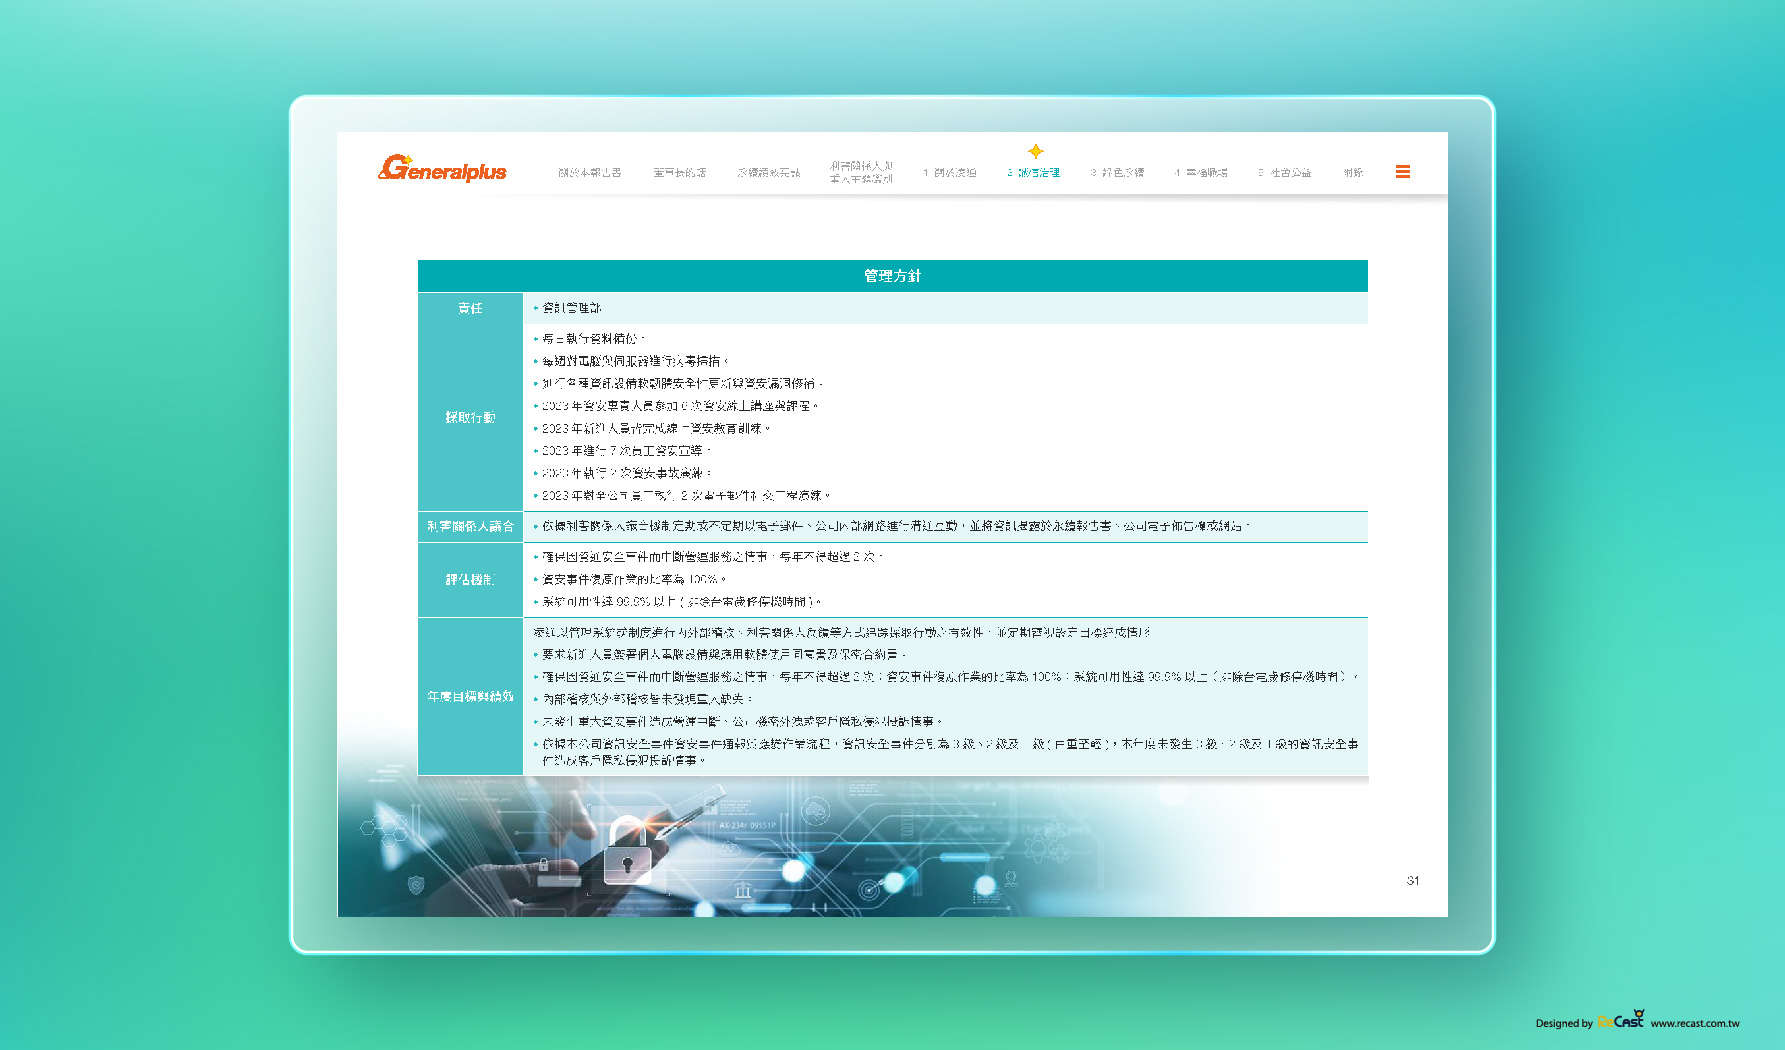Open the 關於本報告書 navigation item

click(590, 173)
